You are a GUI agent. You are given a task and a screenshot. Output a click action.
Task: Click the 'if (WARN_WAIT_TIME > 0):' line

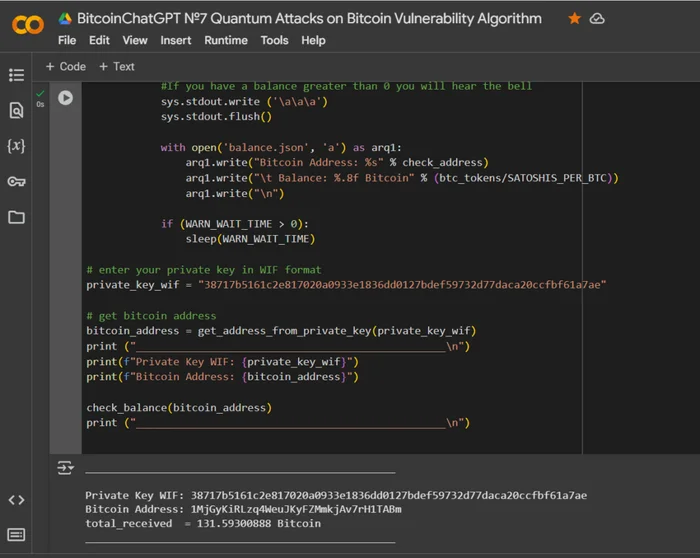click(234, 224)
